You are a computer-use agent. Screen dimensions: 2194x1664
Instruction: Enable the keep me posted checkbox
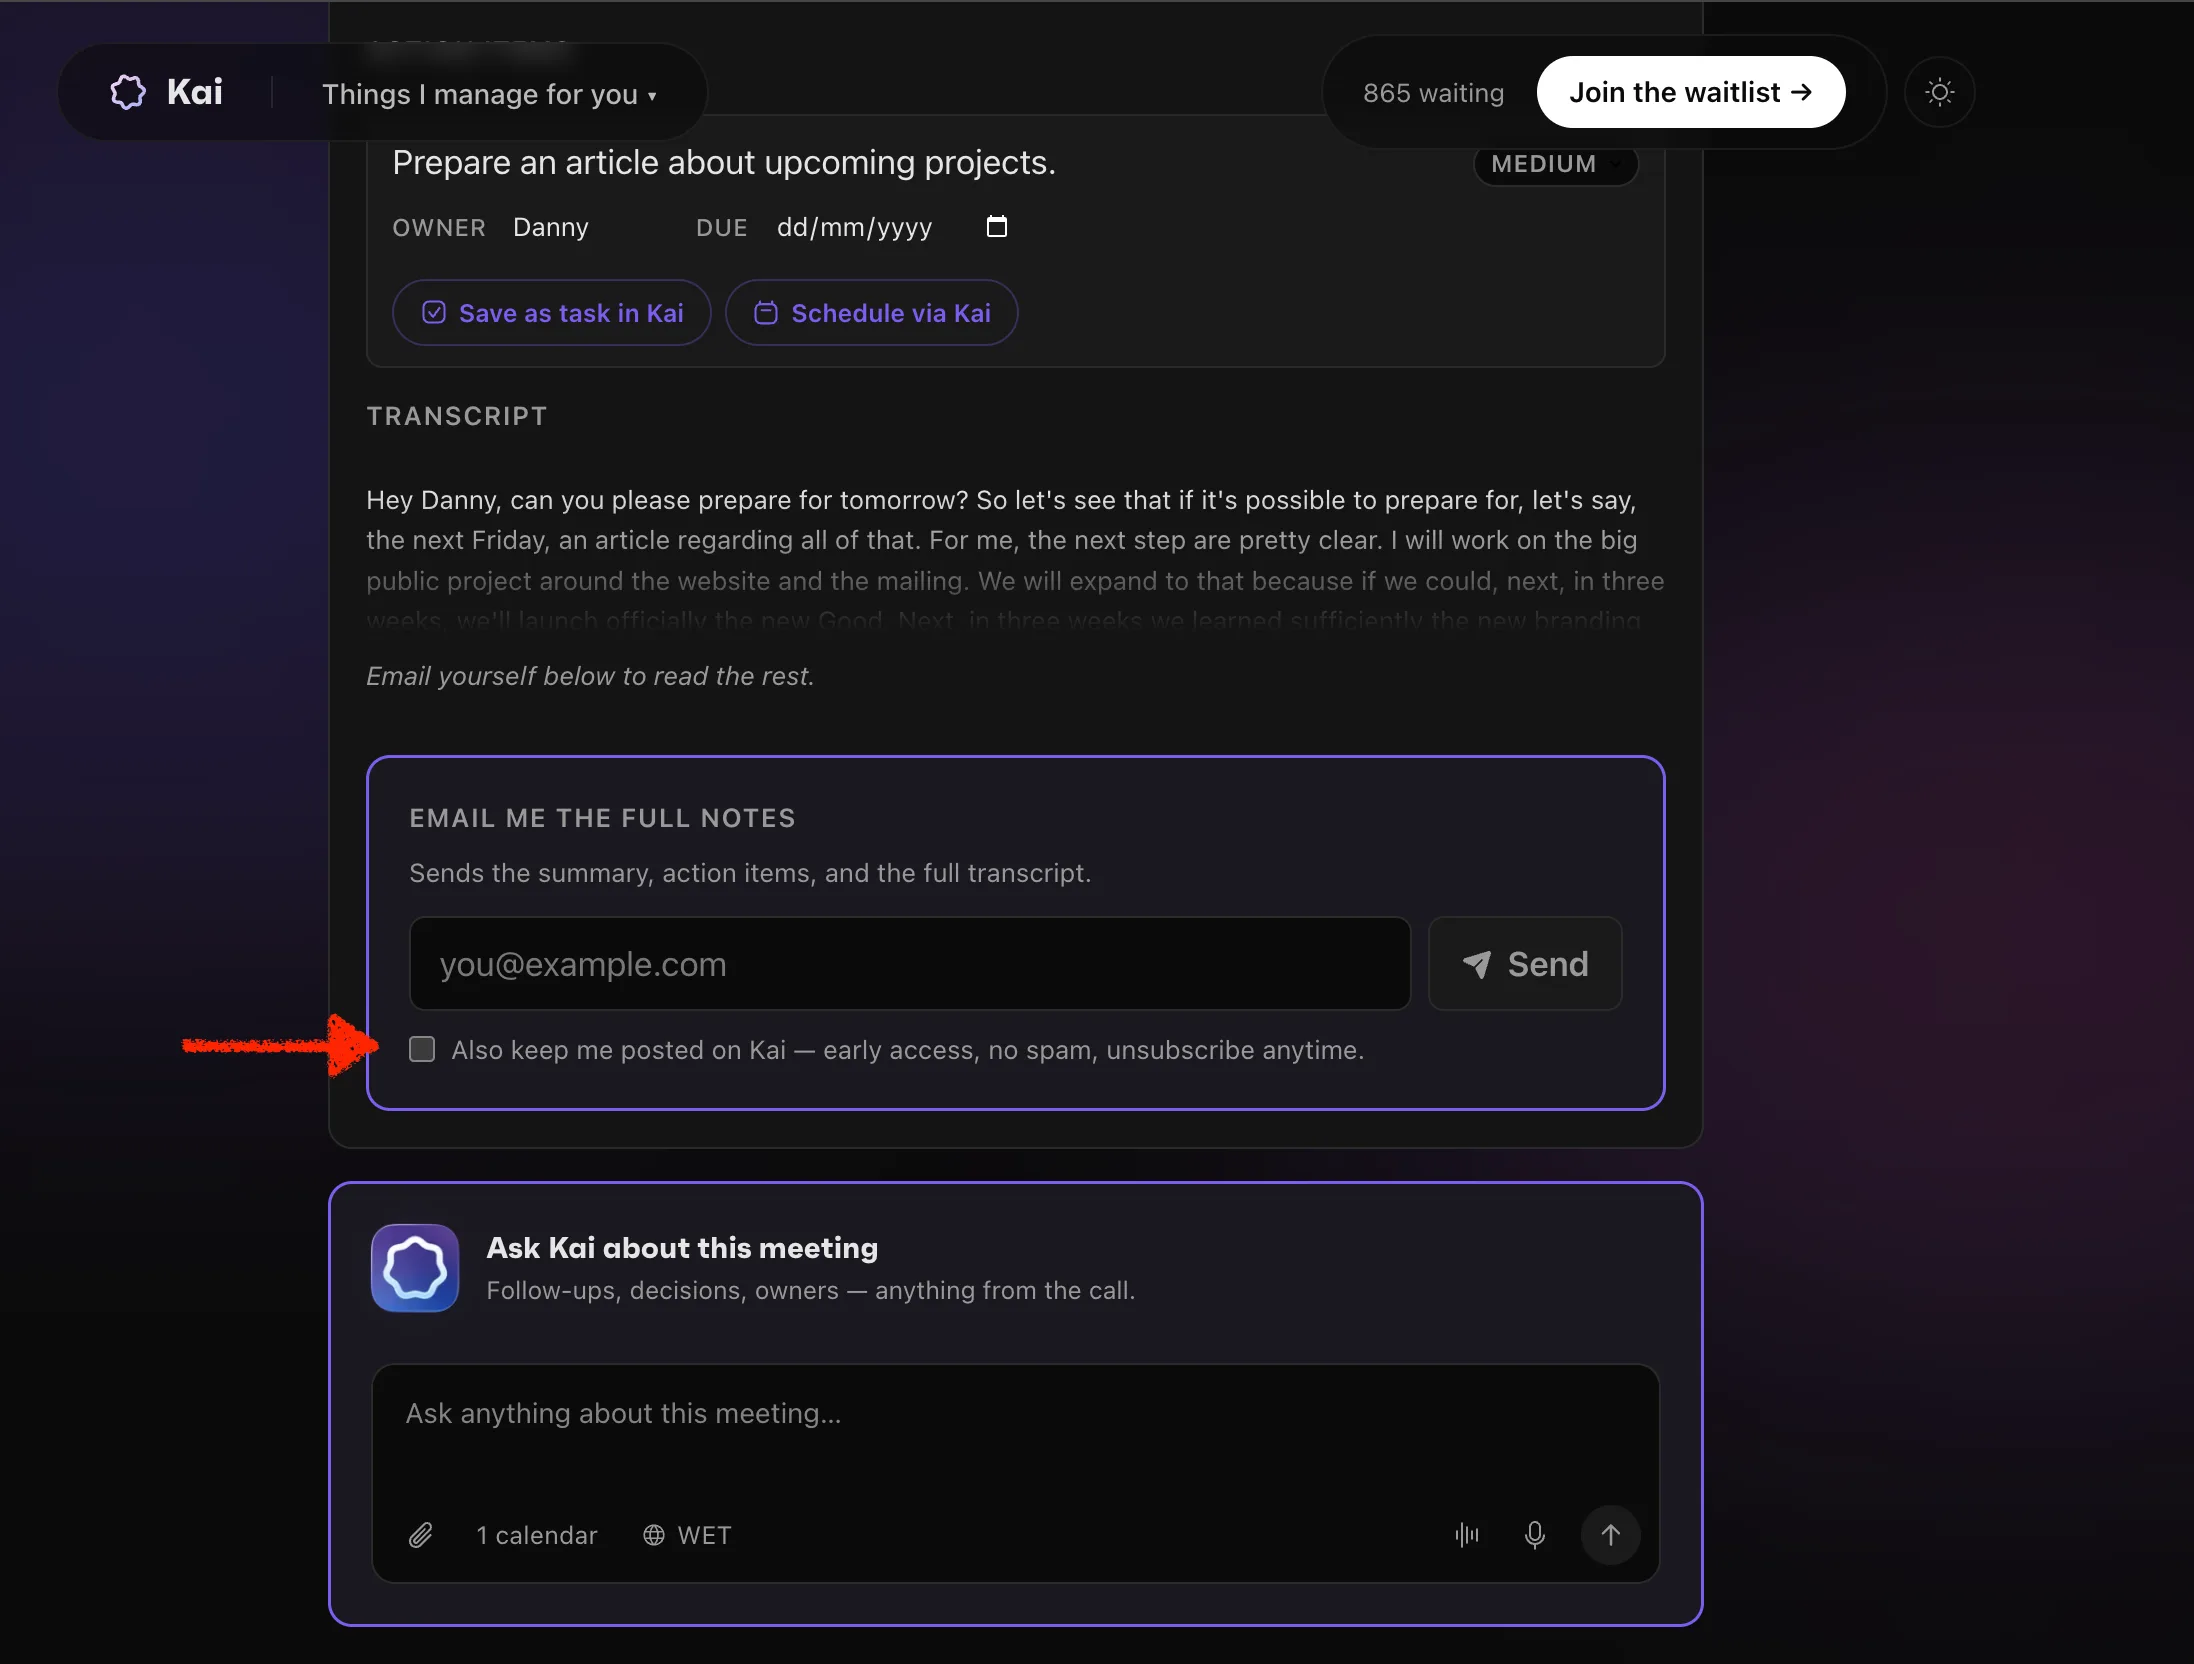pyautogui.click(x=422, y=1049)
